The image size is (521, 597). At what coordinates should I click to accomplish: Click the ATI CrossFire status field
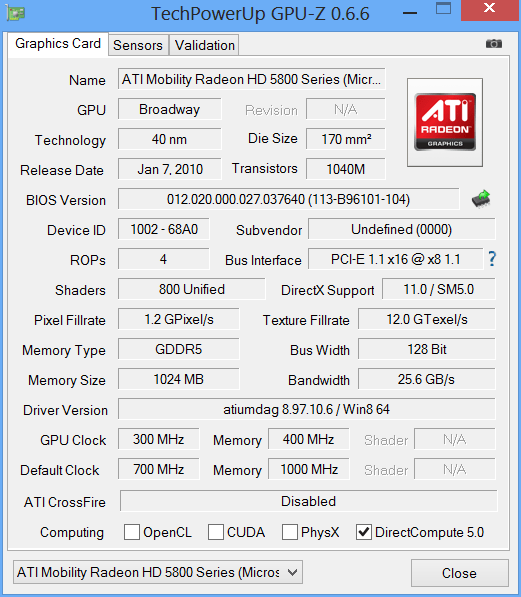click(x=308, y=501)
